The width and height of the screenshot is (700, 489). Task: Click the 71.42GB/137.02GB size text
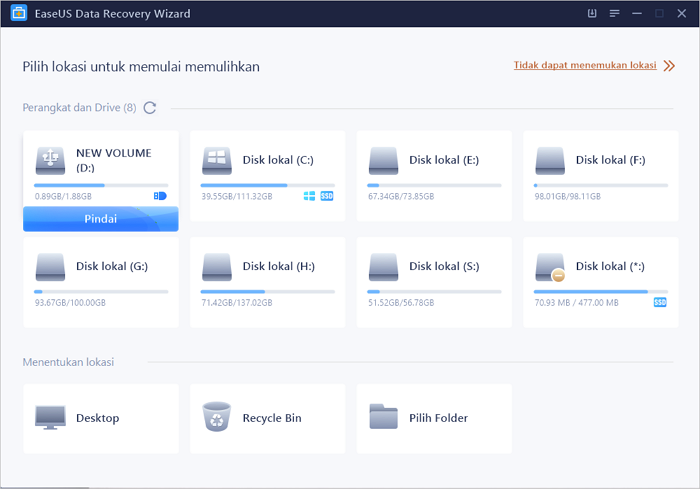click(x=237, y=302)
